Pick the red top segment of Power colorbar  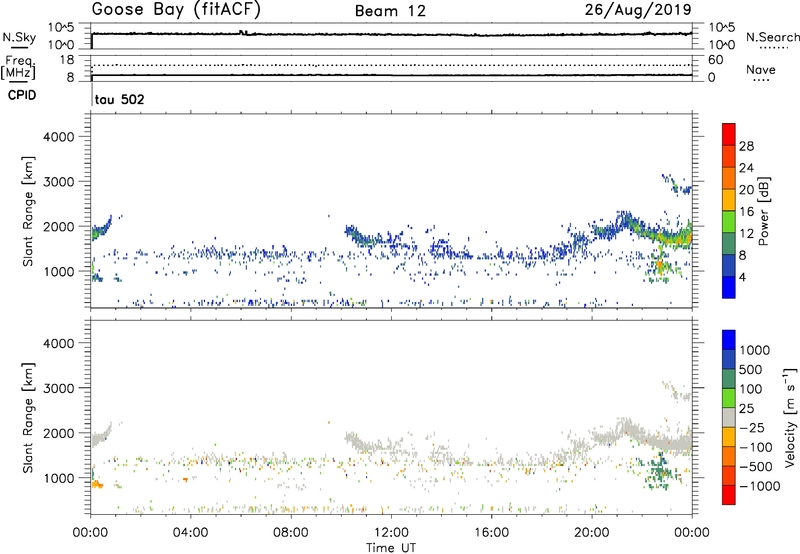click(729, 134)
